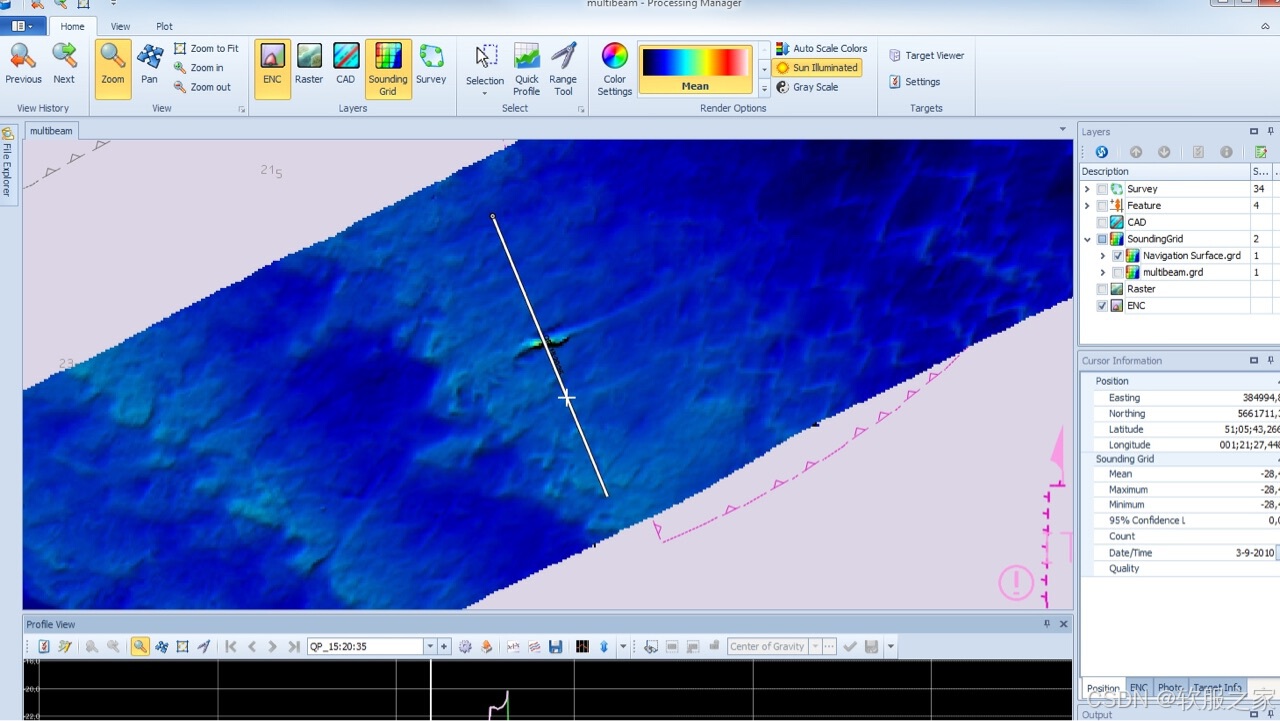Go to Next view in history

coord(64,64)
